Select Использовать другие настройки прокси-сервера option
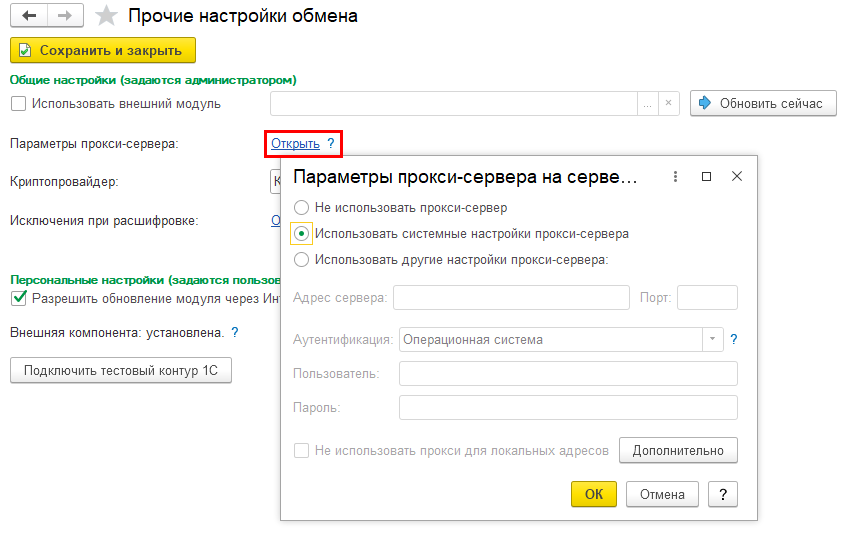The height and width of the screenshot is (537, 847). 301,259
